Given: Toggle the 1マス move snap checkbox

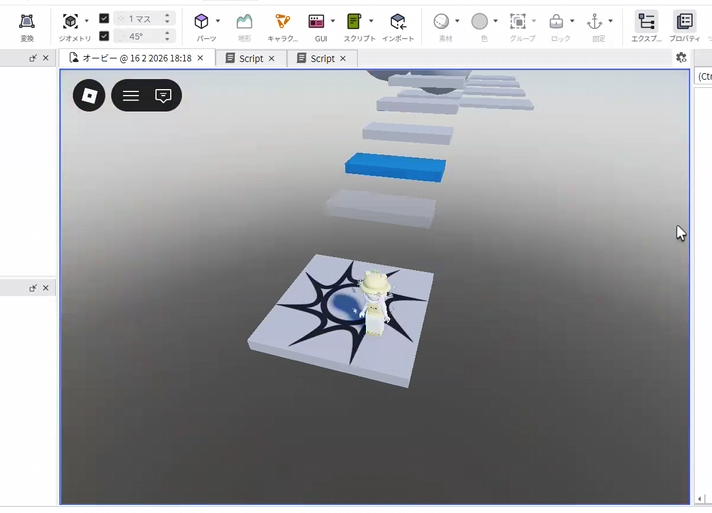Looking at the screenshot, I should pyautogui.click(x=104, y=18).
